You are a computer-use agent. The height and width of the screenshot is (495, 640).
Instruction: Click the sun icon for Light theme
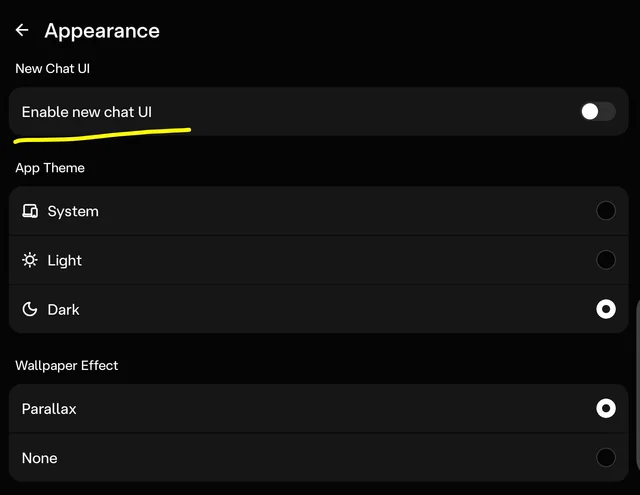click(x=30, y=260)
